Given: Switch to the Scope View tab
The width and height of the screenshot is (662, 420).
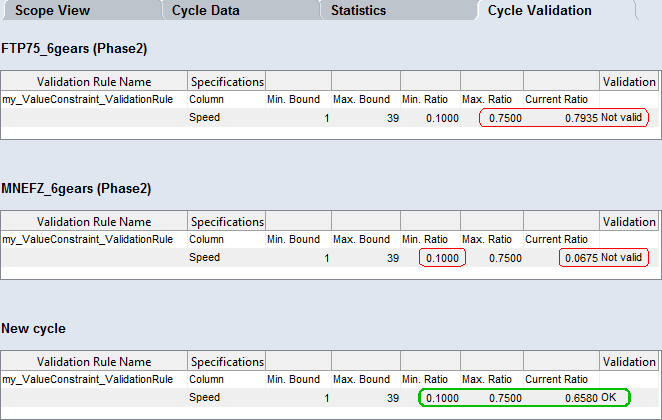Looking at the screenshot, I should pos(52,10).
